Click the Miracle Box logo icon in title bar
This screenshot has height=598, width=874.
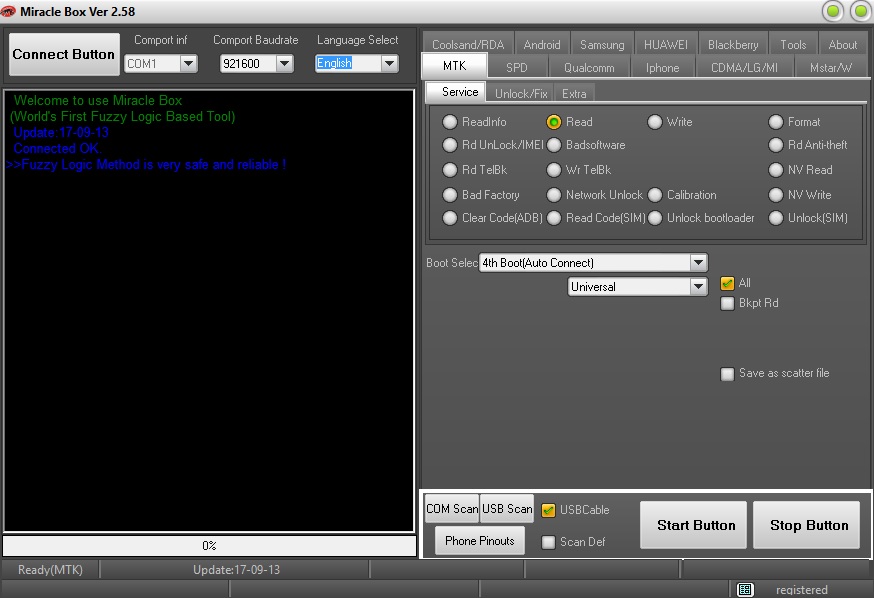coord(8,11)
